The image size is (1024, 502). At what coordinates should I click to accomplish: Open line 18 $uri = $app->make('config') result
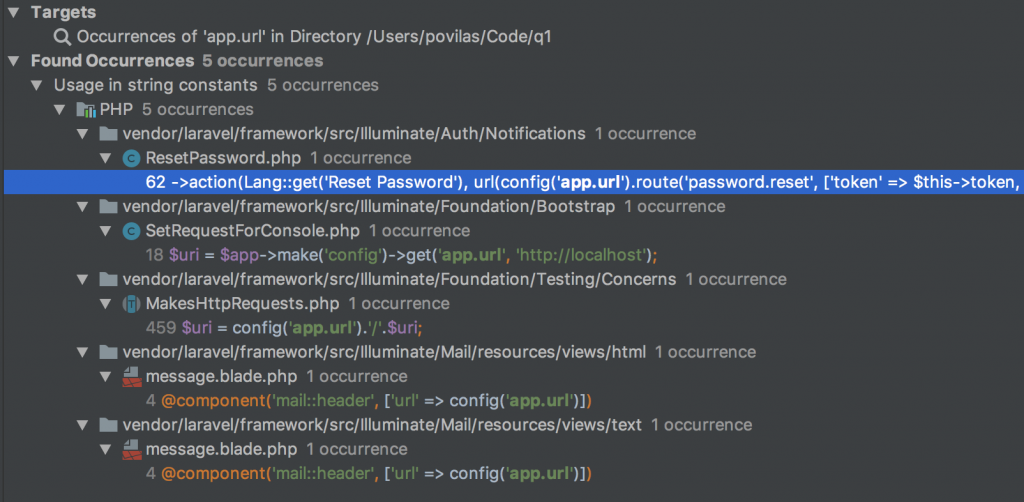(x=401, y=255)
